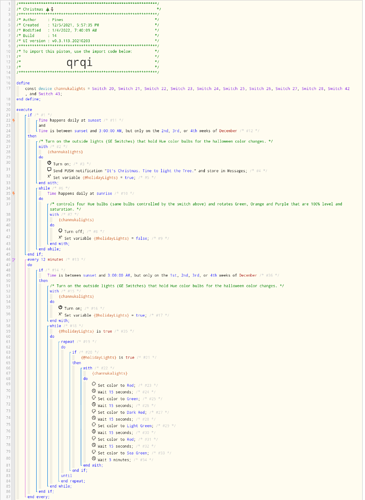Select the import code qrqi
Viewport: 365px width, 500px height.
[79, 62]
